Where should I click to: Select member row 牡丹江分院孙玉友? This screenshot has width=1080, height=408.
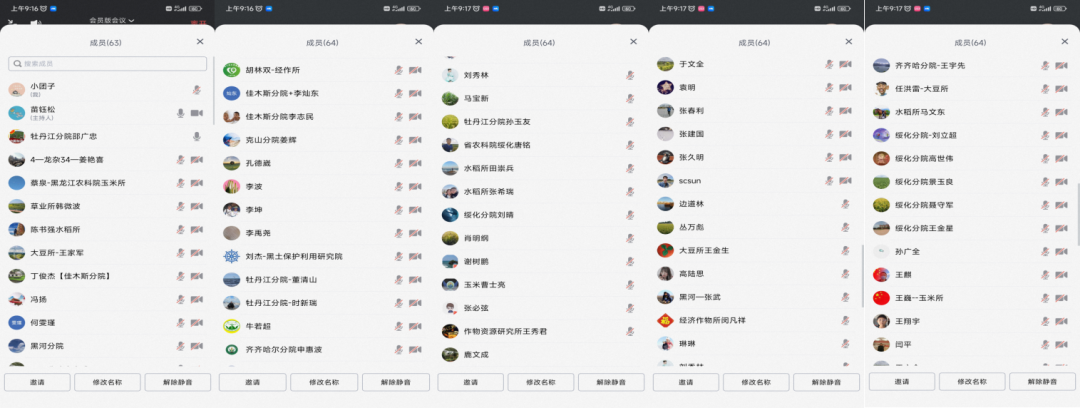tap(541, 121)
